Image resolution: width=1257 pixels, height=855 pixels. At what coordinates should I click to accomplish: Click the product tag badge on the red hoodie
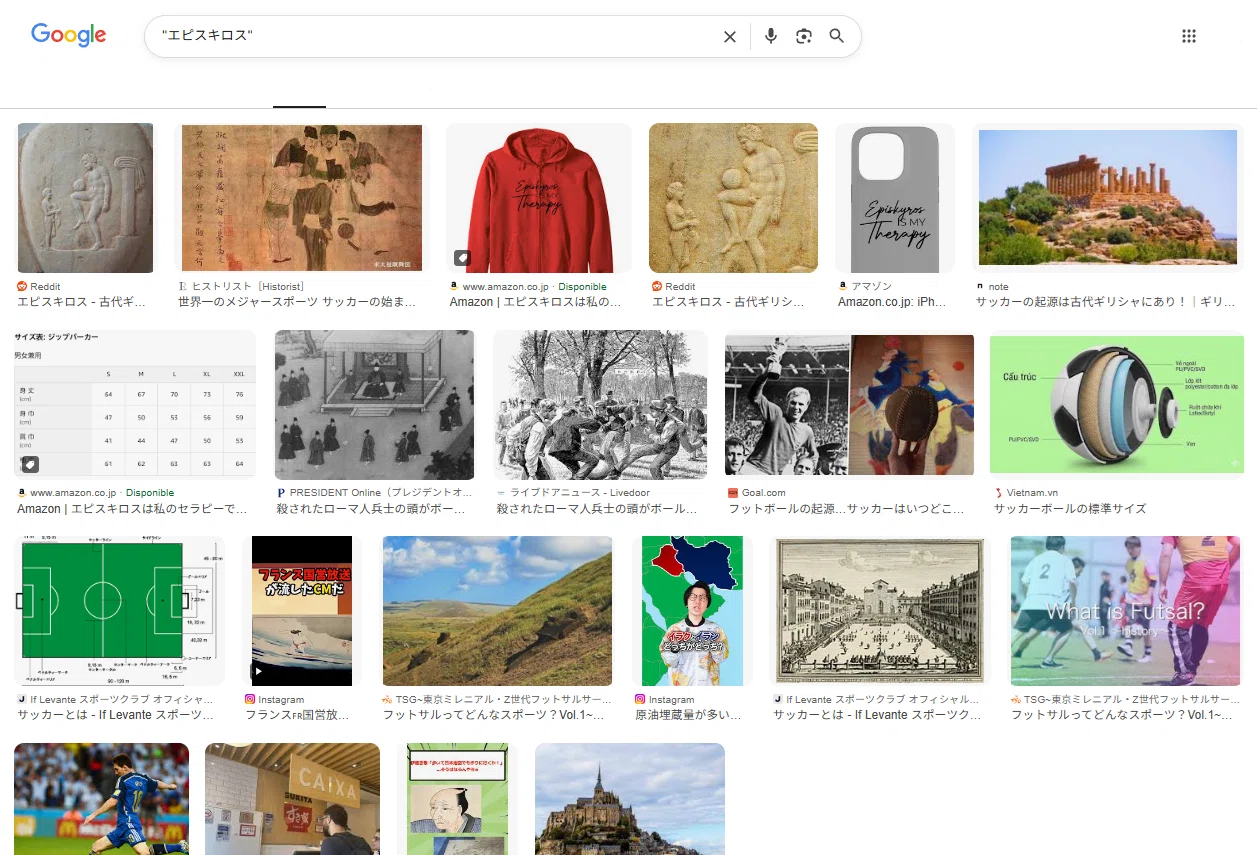(x=462, y=258)
